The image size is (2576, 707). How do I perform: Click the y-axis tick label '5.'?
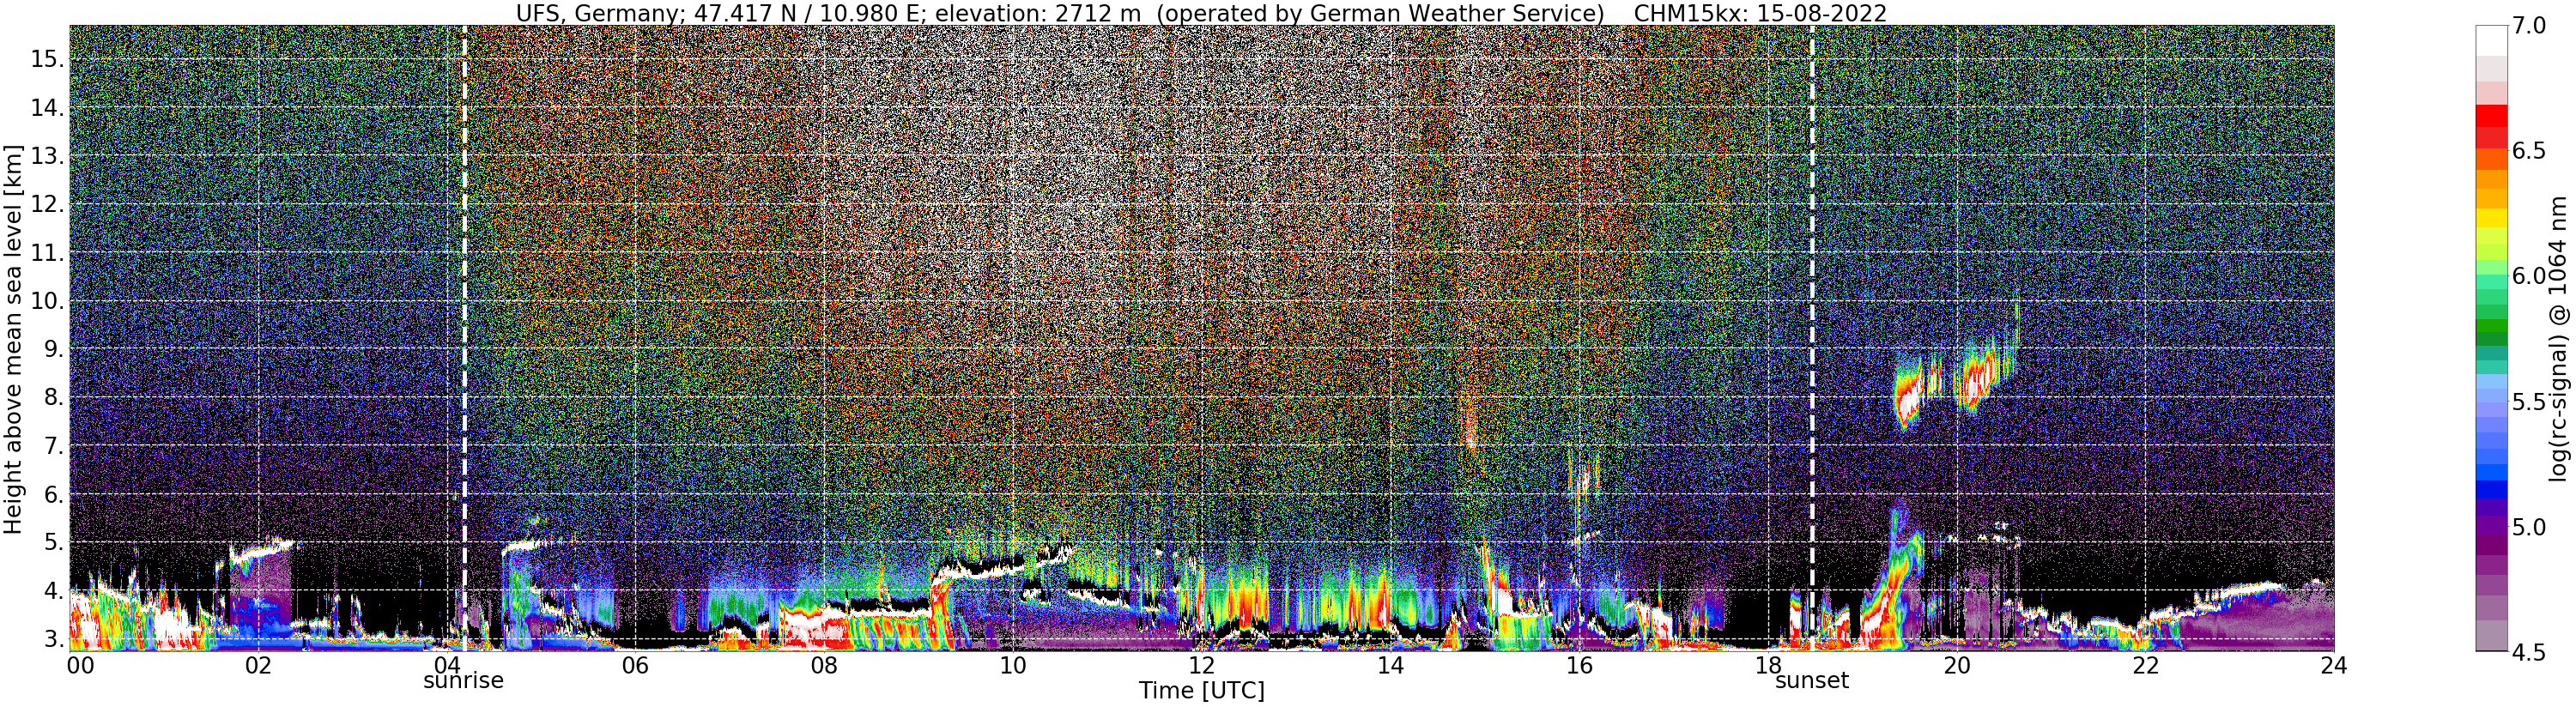click(x=54, y=543)
